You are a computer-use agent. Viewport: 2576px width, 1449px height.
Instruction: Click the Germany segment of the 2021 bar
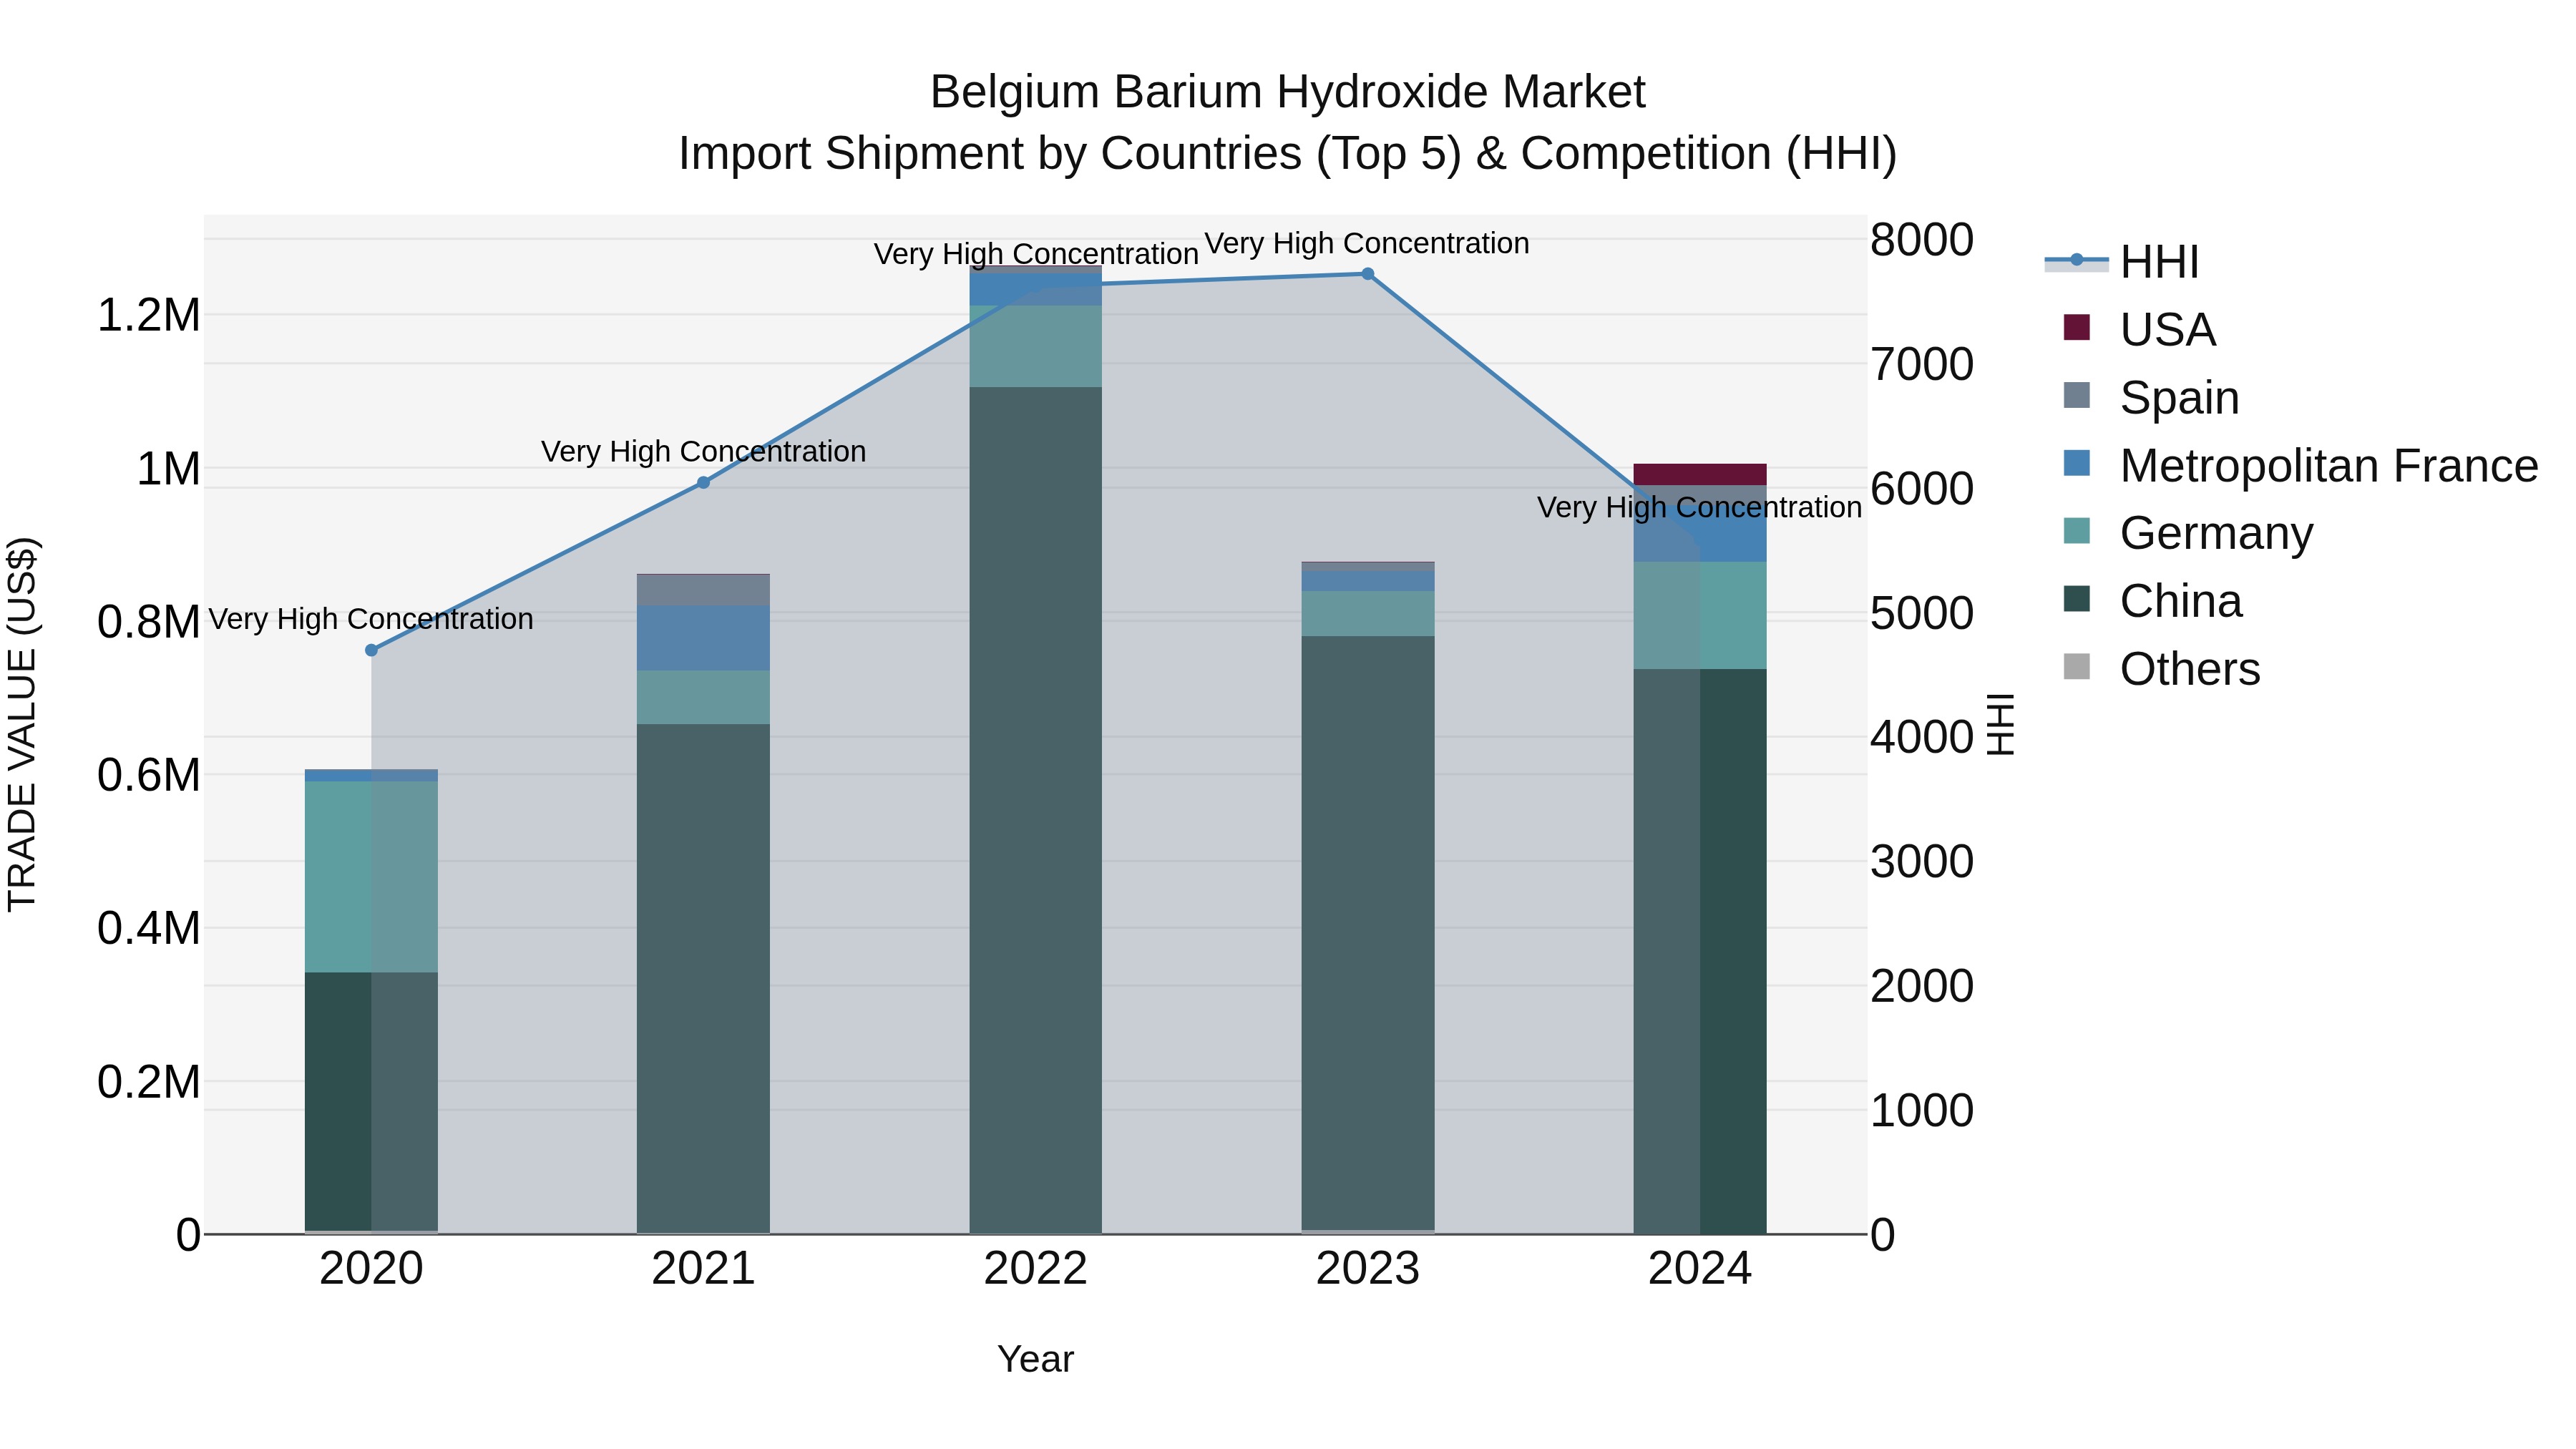point(703,697)
